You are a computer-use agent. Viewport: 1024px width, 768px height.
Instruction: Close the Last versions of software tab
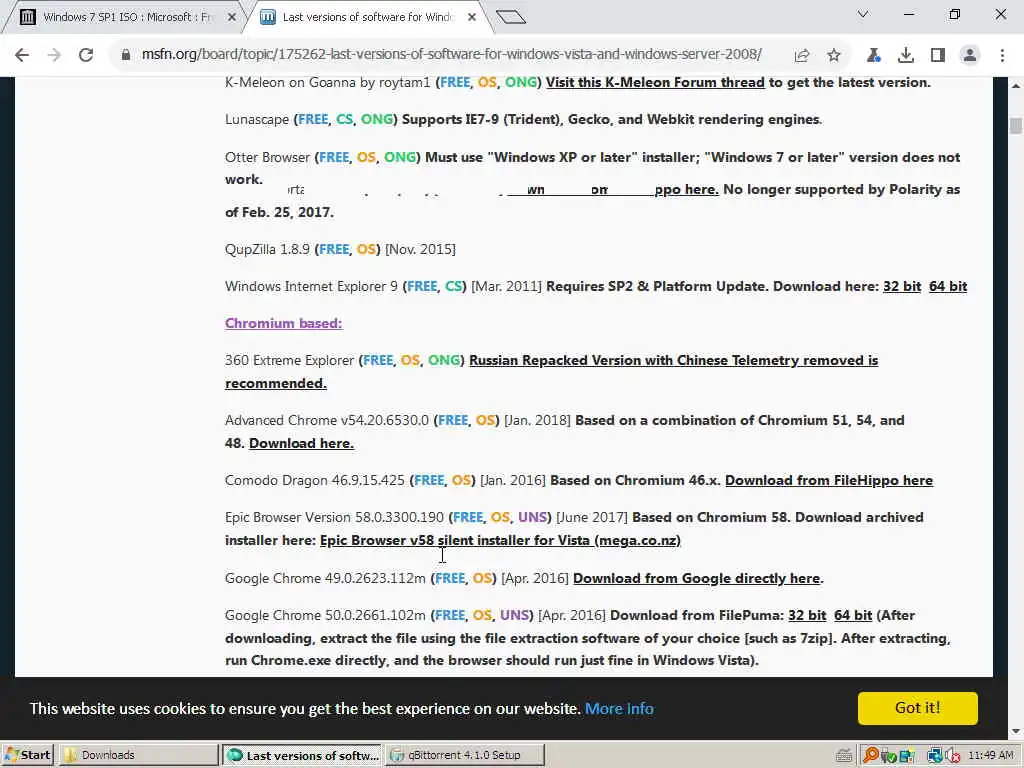472,18
